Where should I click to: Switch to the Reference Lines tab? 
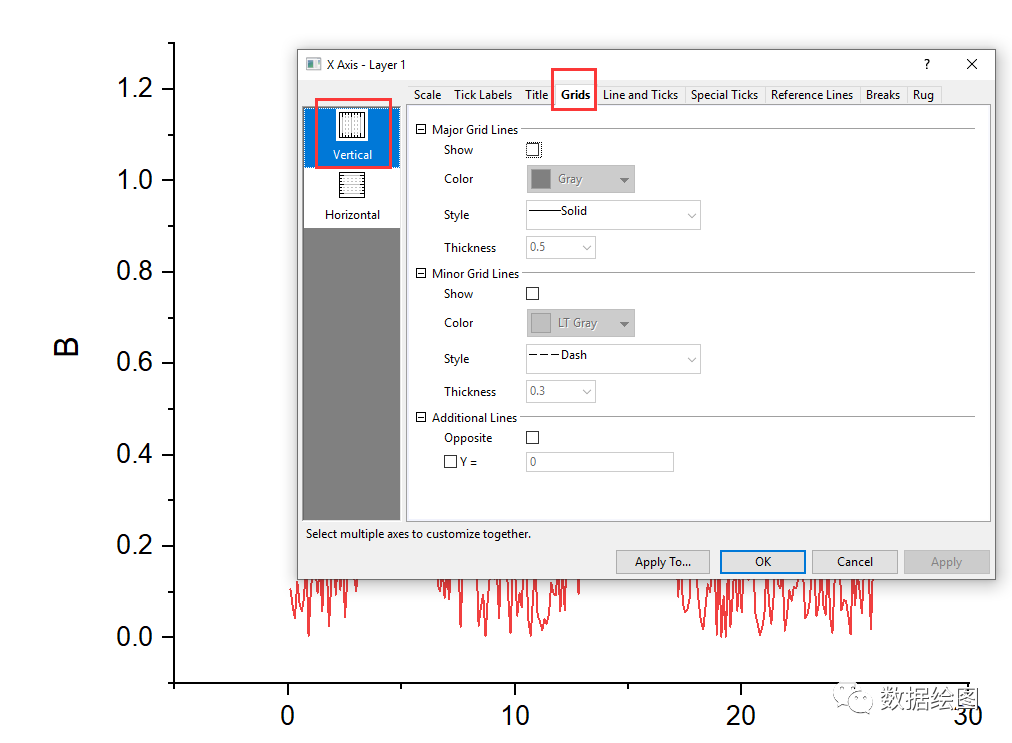(812, 95)
